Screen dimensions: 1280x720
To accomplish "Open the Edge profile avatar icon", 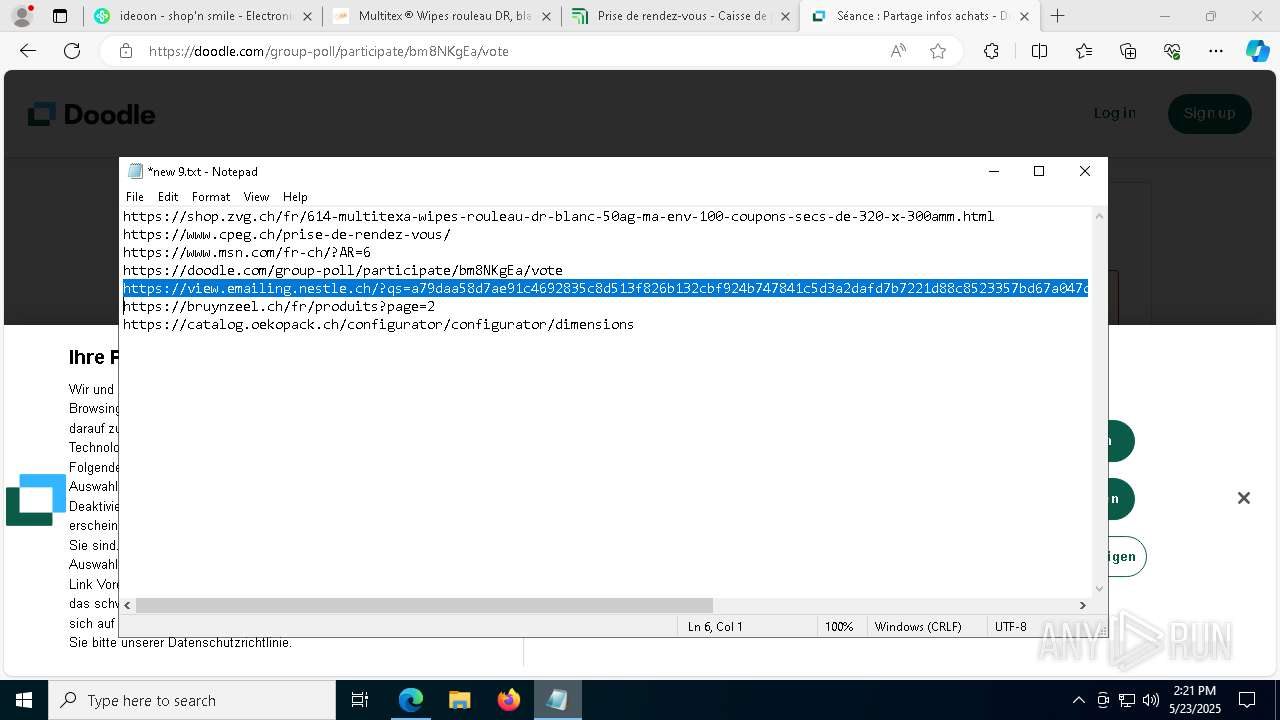I will click(22, 16).
